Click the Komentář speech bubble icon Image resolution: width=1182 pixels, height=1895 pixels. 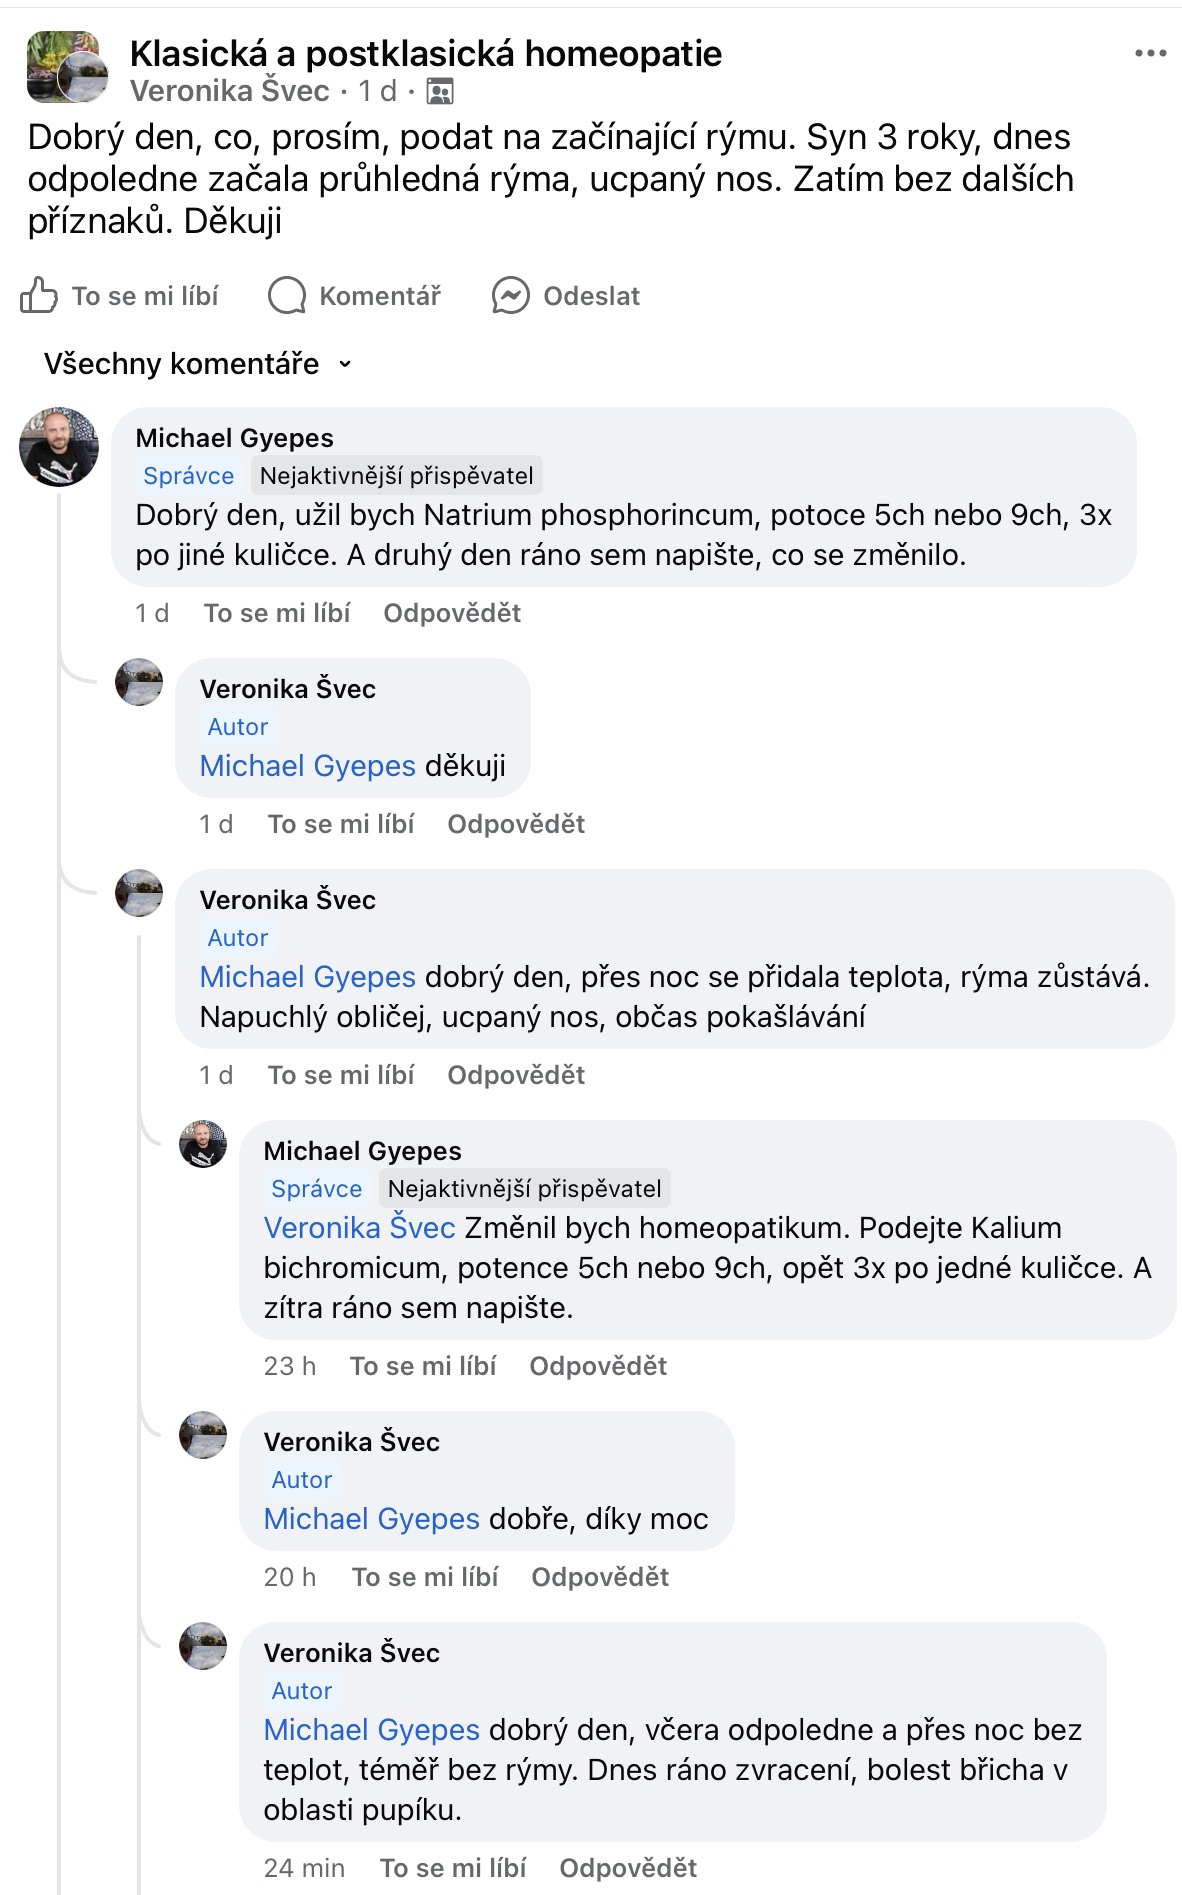tap(287, 296)
